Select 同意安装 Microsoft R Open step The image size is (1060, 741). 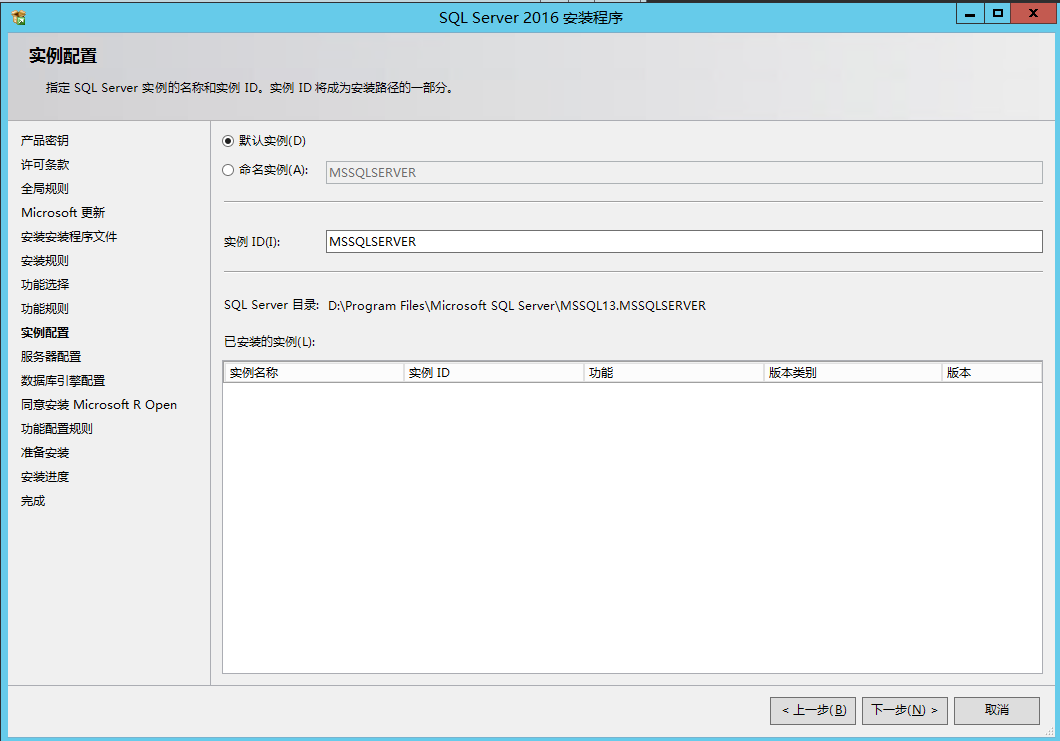pyautogui.click(x=99, y=404)
